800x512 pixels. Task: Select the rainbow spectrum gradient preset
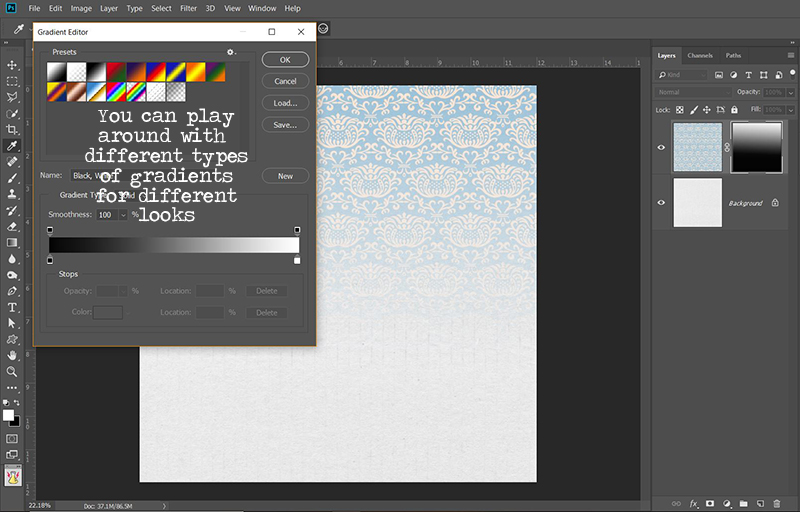click(x=116, y=91)
